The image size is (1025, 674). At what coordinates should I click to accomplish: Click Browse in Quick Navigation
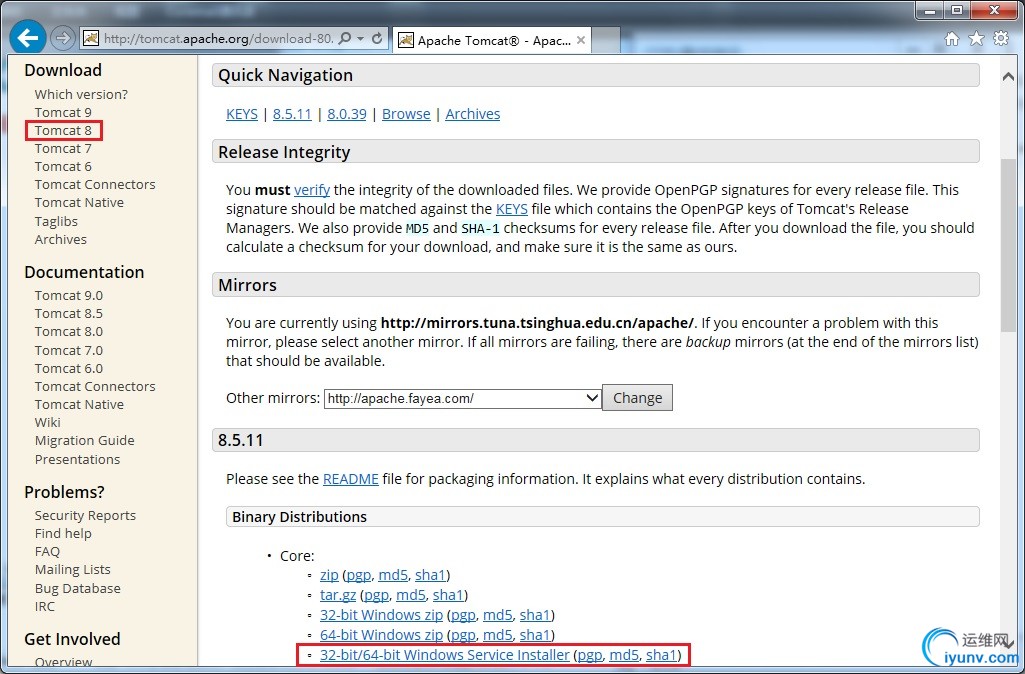[x=406, y=114]
